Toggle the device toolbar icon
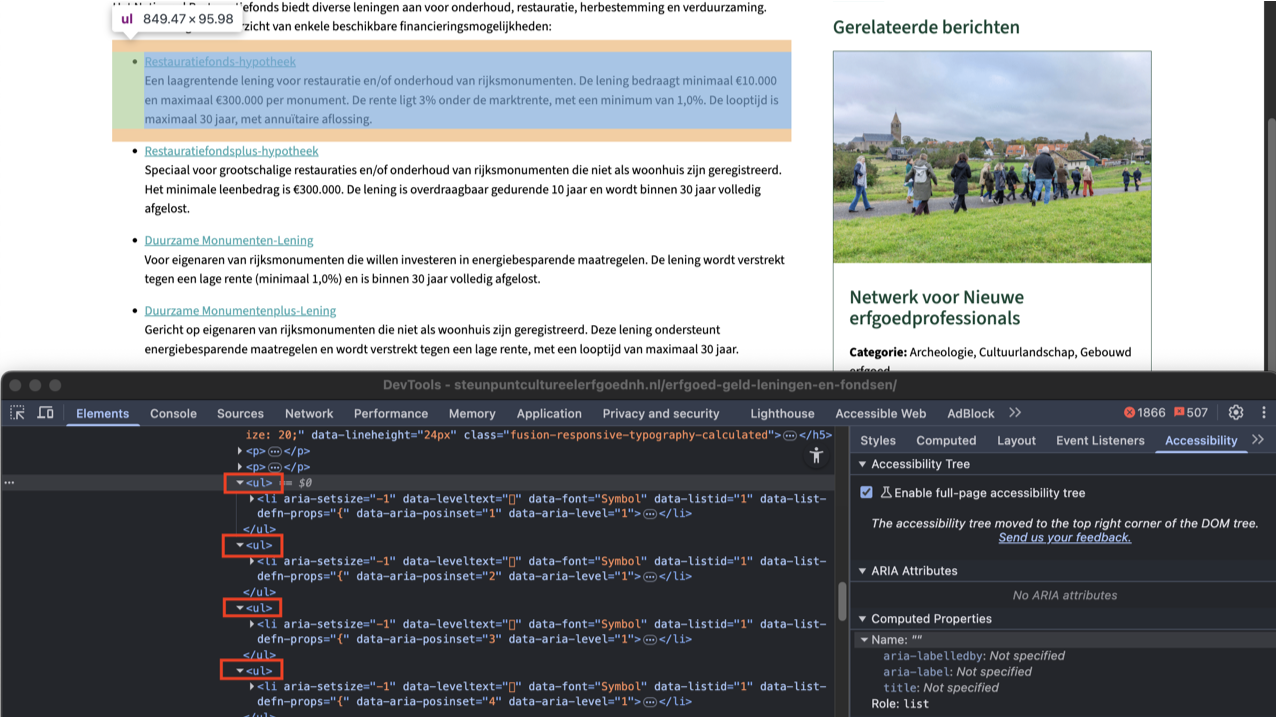Viewport: 1277px width, 717px height. point(46,413)
